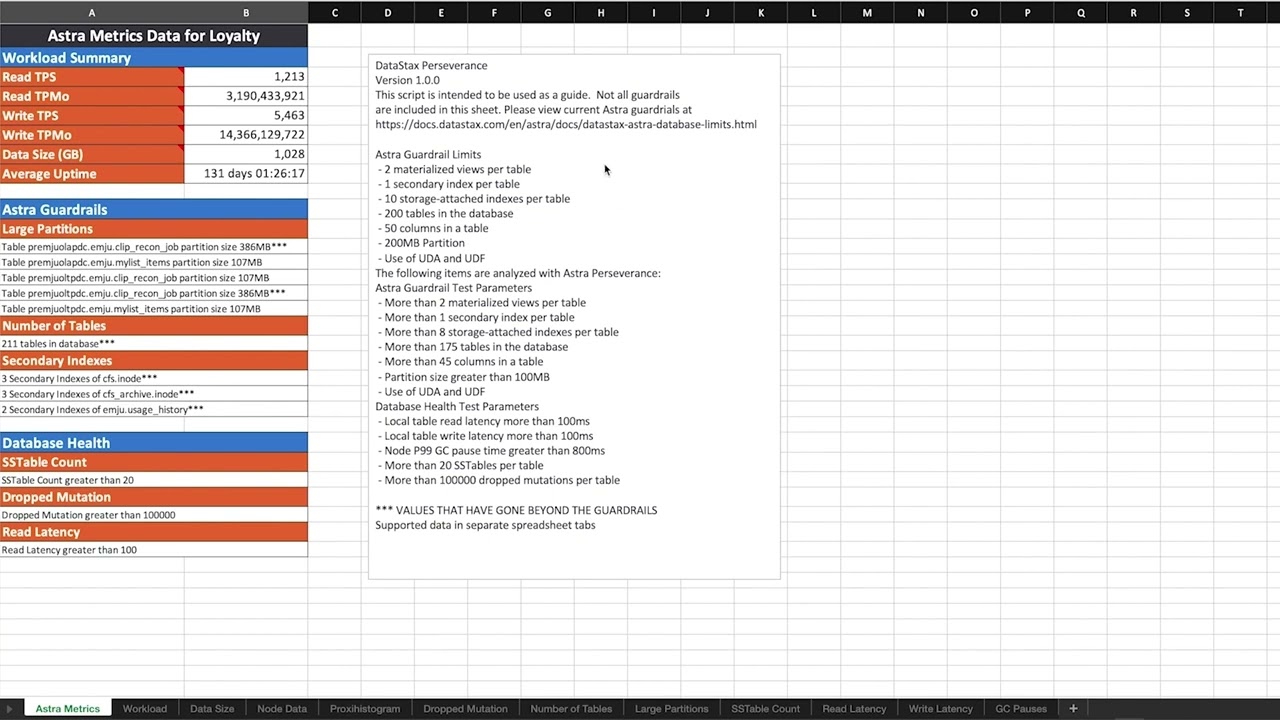Image resolution: width=1280 pixels, height=720 pixels.
Task: Select Dropped Mutation greater than 100000 cell
Action: (154, 515)
